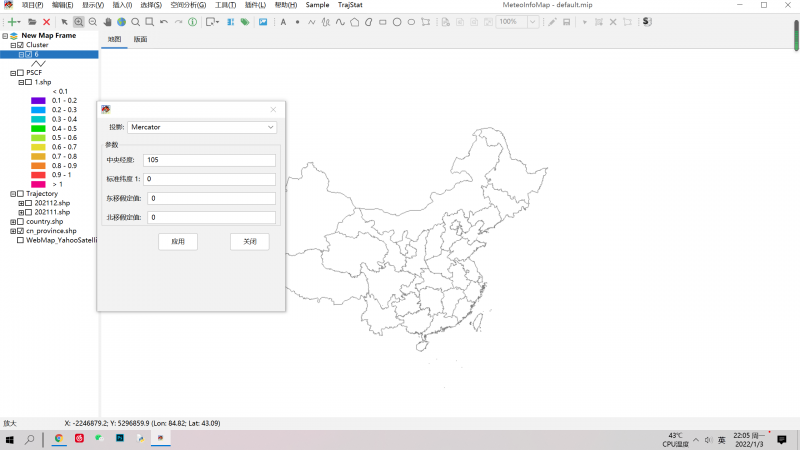Click the red X remove layer icon
This screenshot has width=800, height=450.
pyautogui.click(x=46, y=21)
